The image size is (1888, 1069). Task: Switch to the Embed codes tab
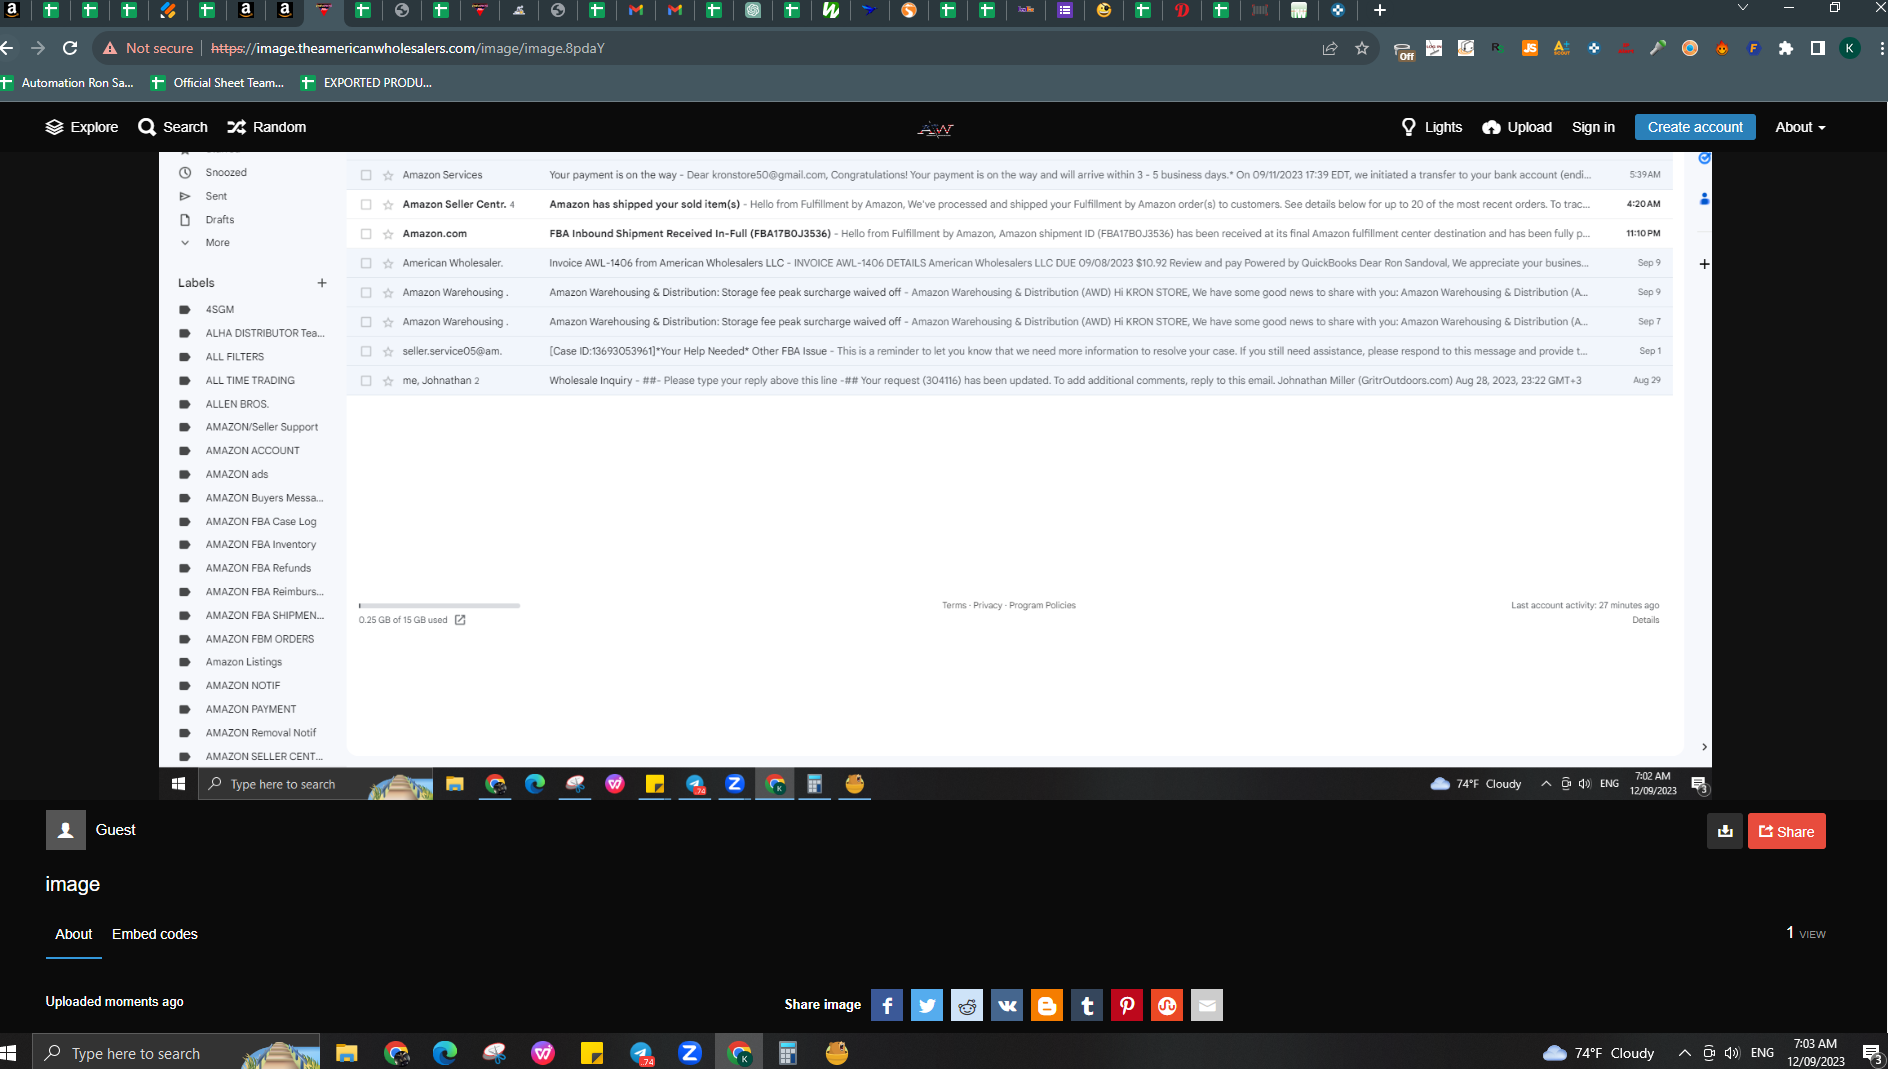click(x=155, y=934)
